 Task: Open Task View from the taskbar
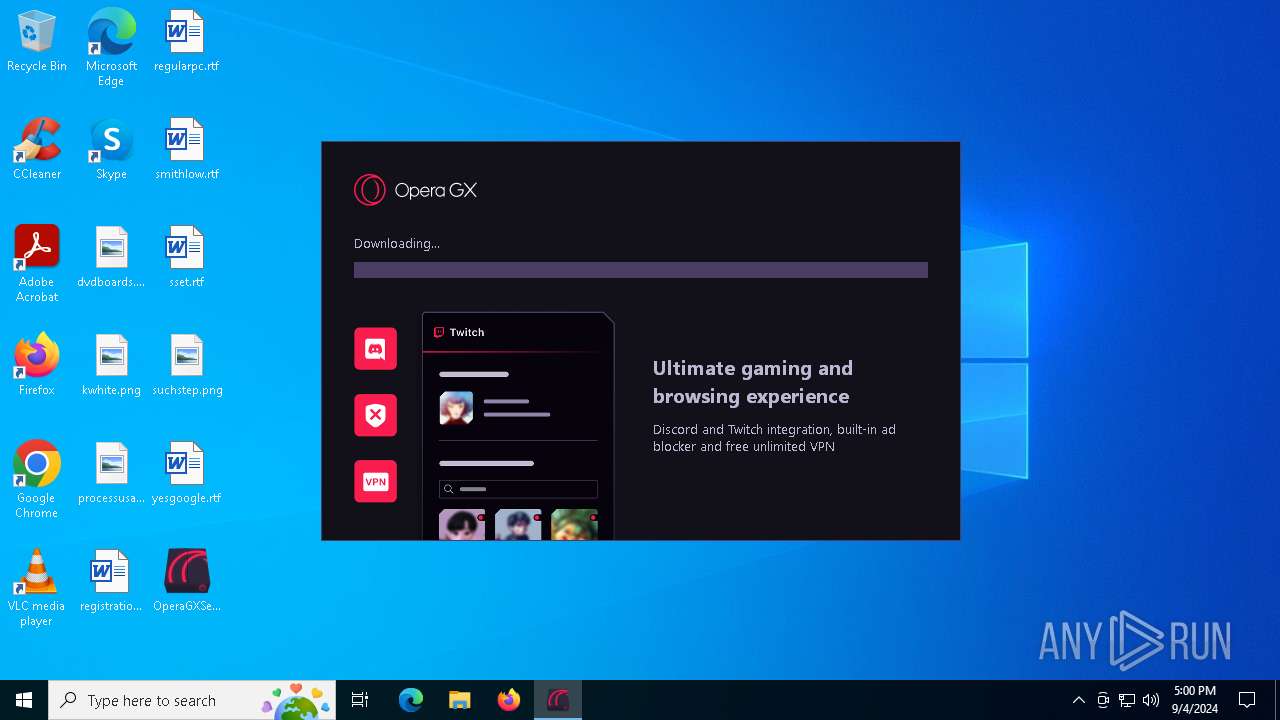pos(360,700)
